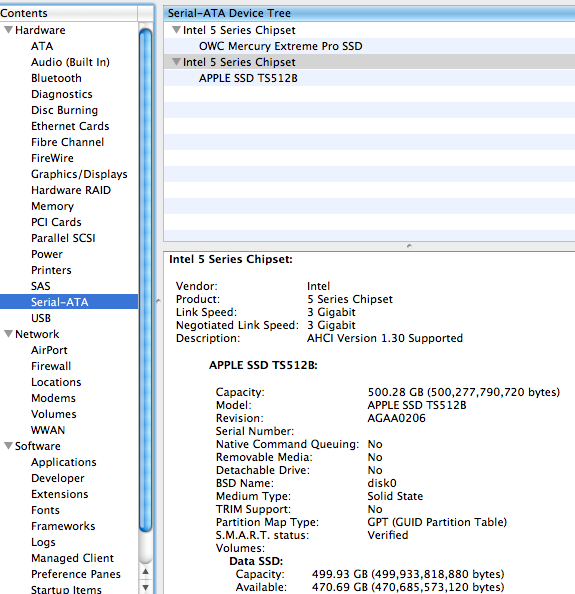
Task: Click the S.M.A.R.T. status Verified value
Action: [388, 535]
